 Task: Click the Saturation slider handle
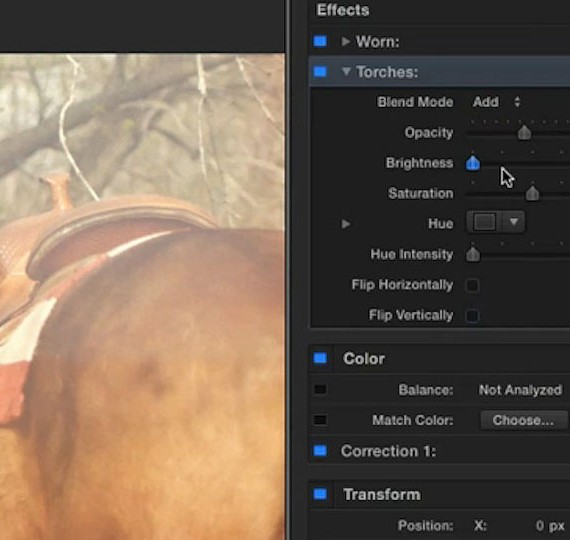[x=532, y=193]
